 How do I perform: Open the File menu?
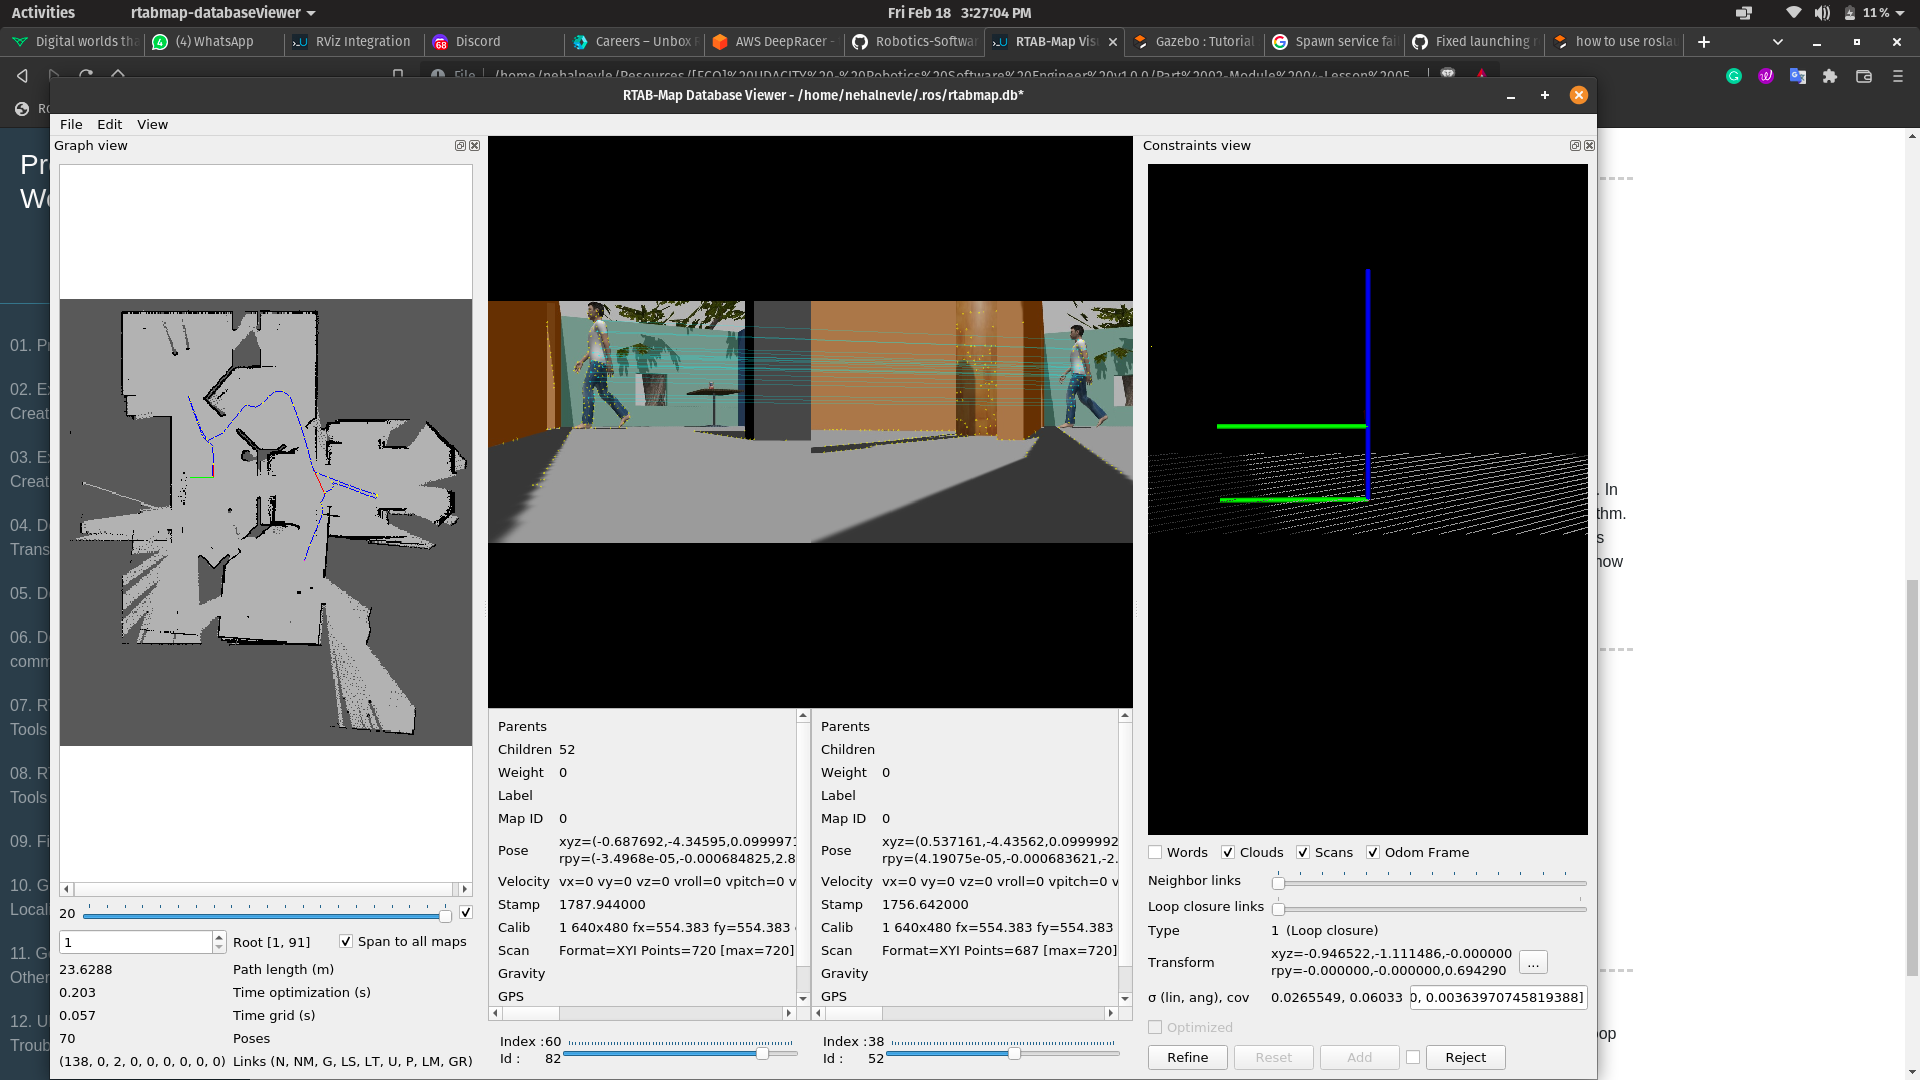point(71,125)
